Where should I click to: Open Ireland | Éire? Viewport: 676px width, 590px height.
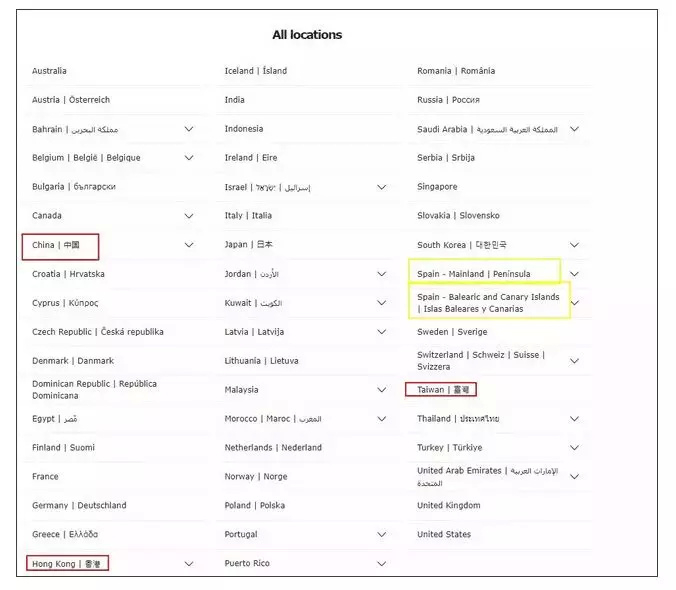point(251,158)
